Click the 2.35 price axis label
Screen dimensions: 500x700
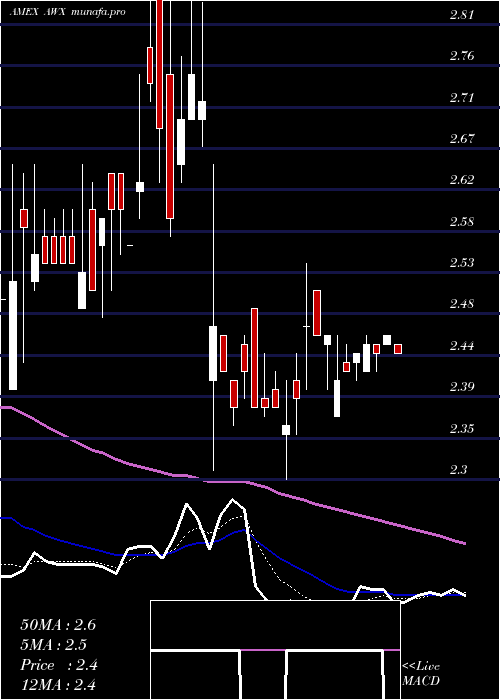click(462, 429)
